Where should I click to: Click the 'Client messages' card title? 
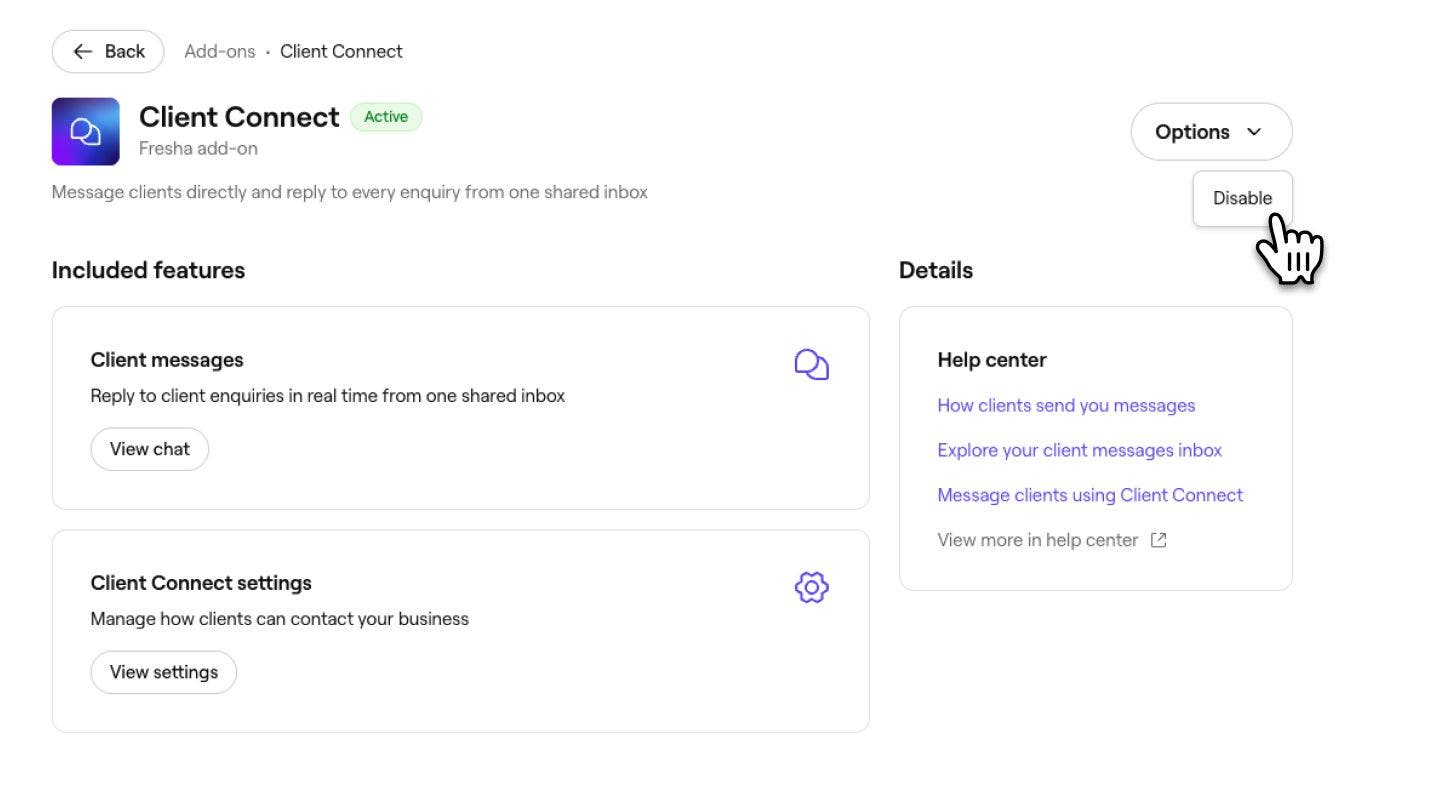tap(167, 360)
